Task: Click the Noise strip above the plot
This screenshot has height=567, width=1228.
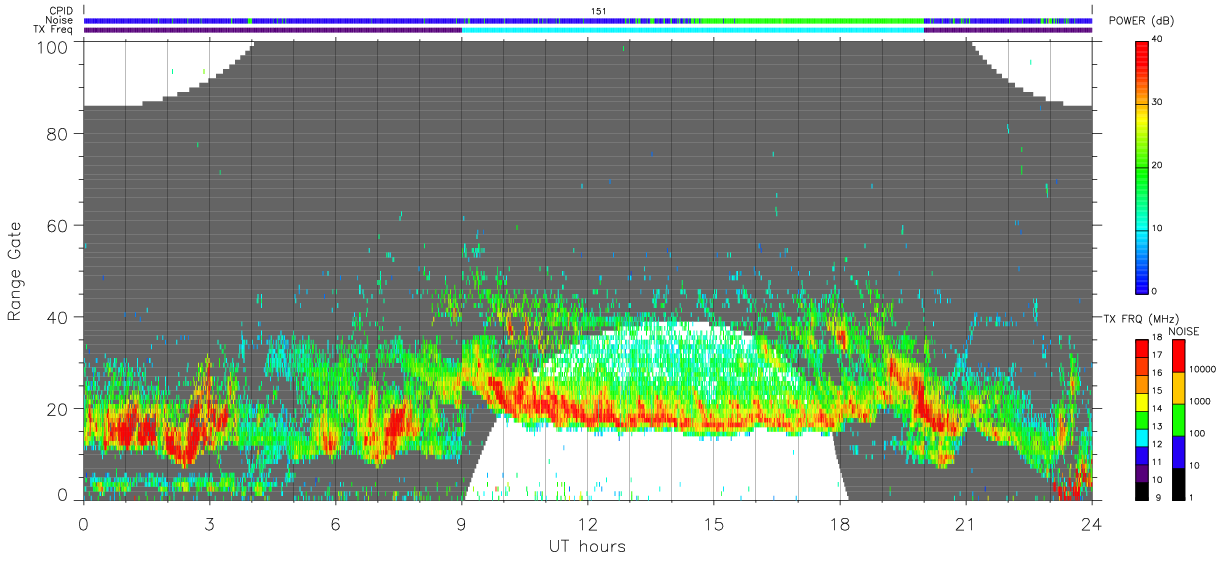Action: tap(588, 20)
